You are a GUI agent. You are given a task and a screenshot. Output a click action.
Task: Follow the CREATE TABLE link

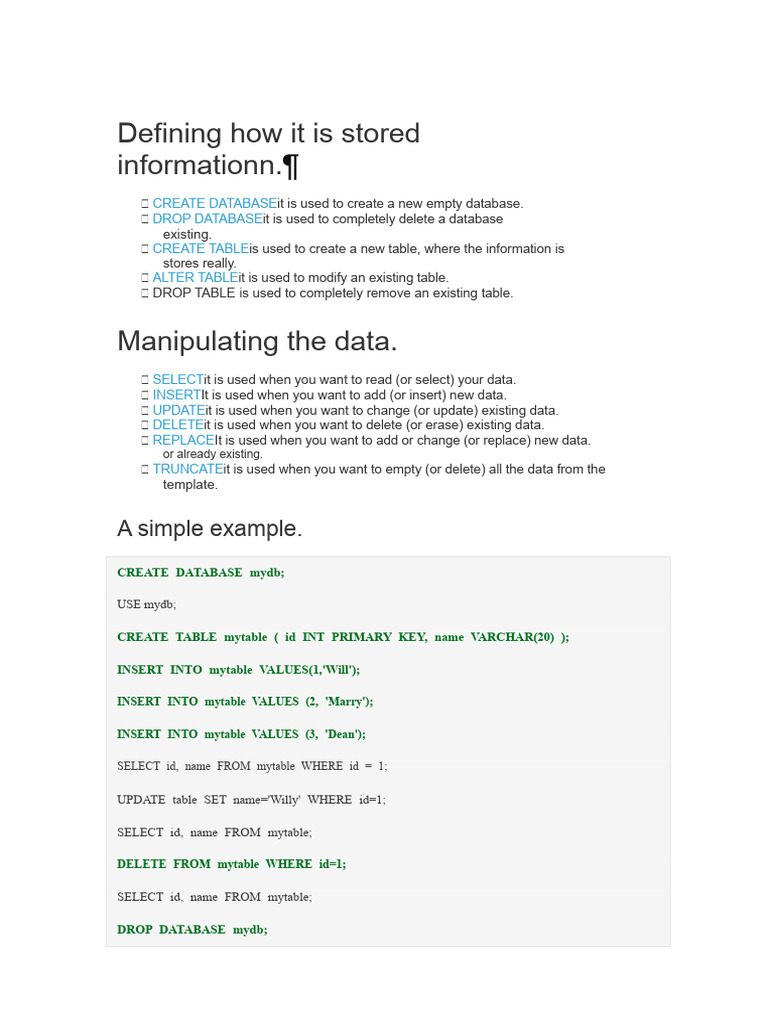pyautogui.click(x=200, y=249)
